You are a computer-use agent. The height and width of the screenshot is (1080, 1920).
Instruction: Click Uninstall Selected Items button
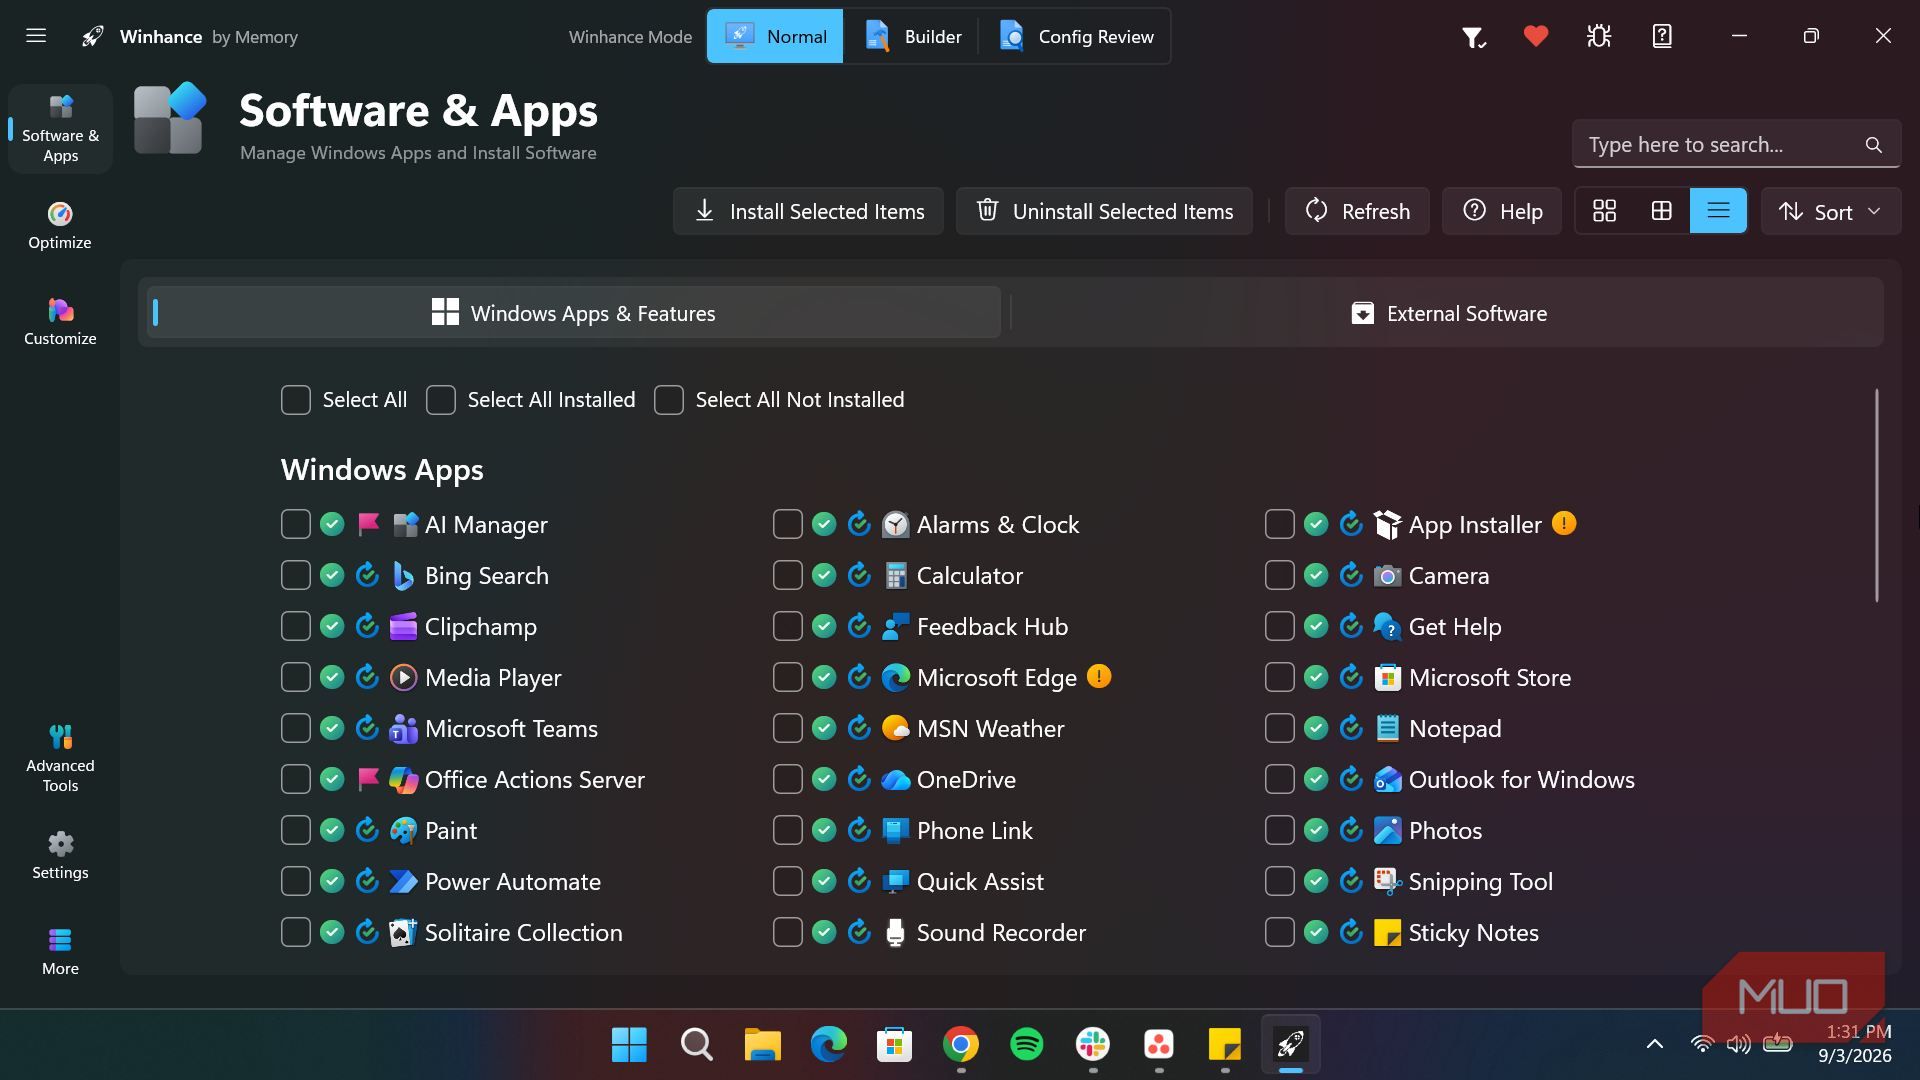[x=1104, y=211]
